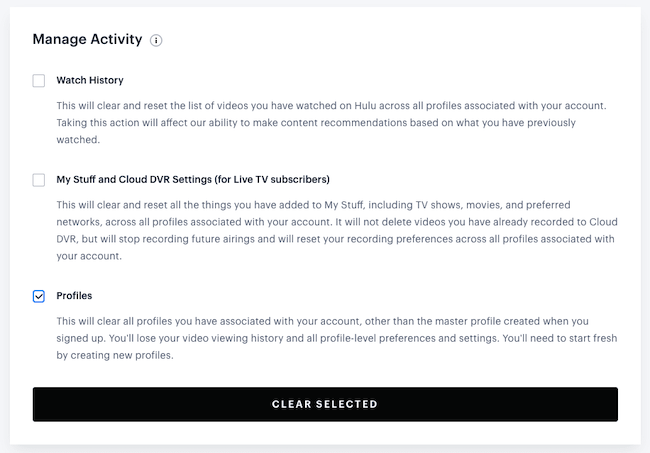Click "creating new profiles" in the Profiles text
This screenshot has width=650, height=453.
pyautogui.click(x=120, y=355)
